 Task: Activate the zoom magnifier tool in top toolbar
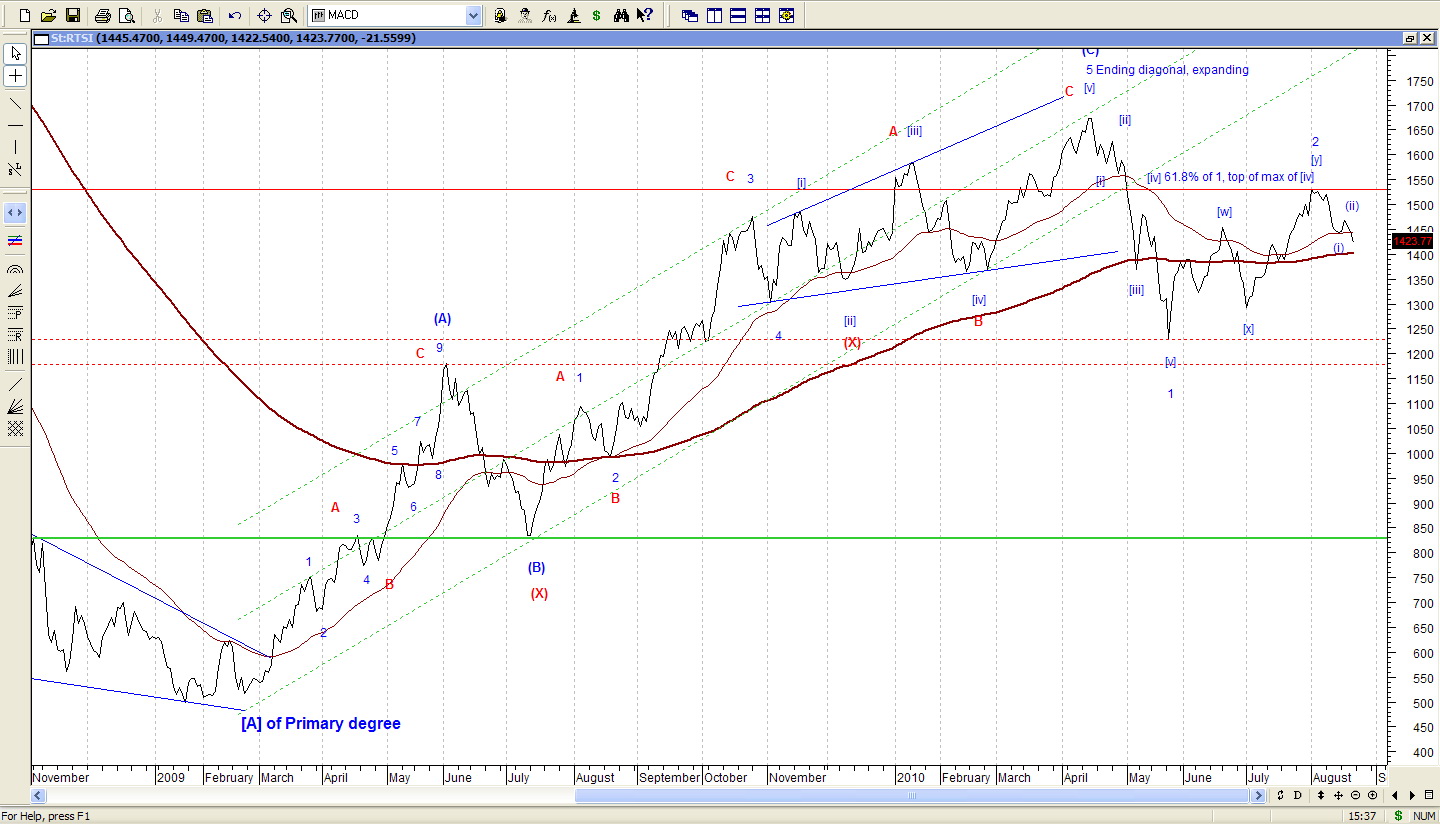(x=289, y=15)
